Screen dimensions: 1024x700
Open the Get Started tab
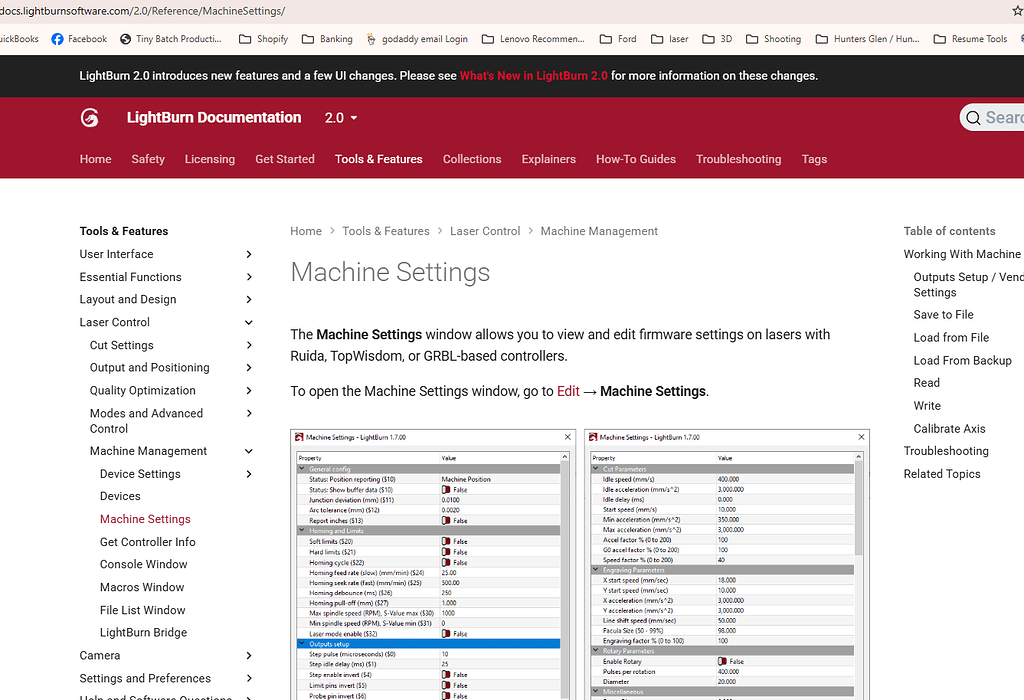point(285,159)
